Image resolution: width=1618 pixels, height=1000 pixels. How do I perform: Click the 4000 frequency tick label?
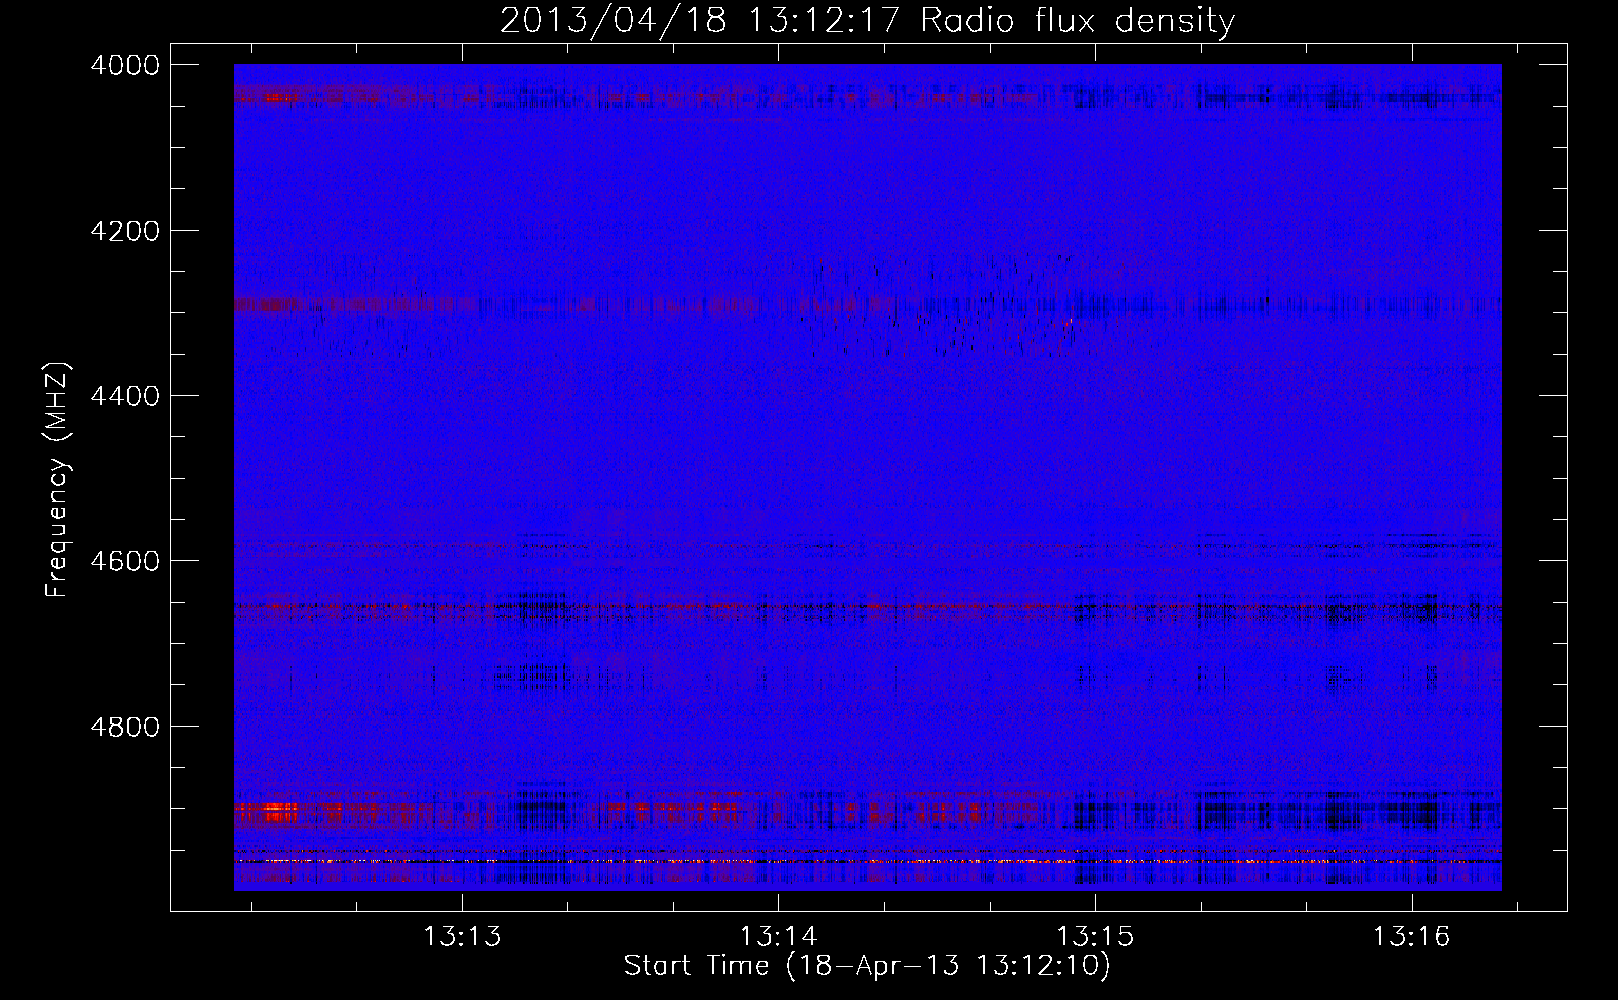coord(125,65)
